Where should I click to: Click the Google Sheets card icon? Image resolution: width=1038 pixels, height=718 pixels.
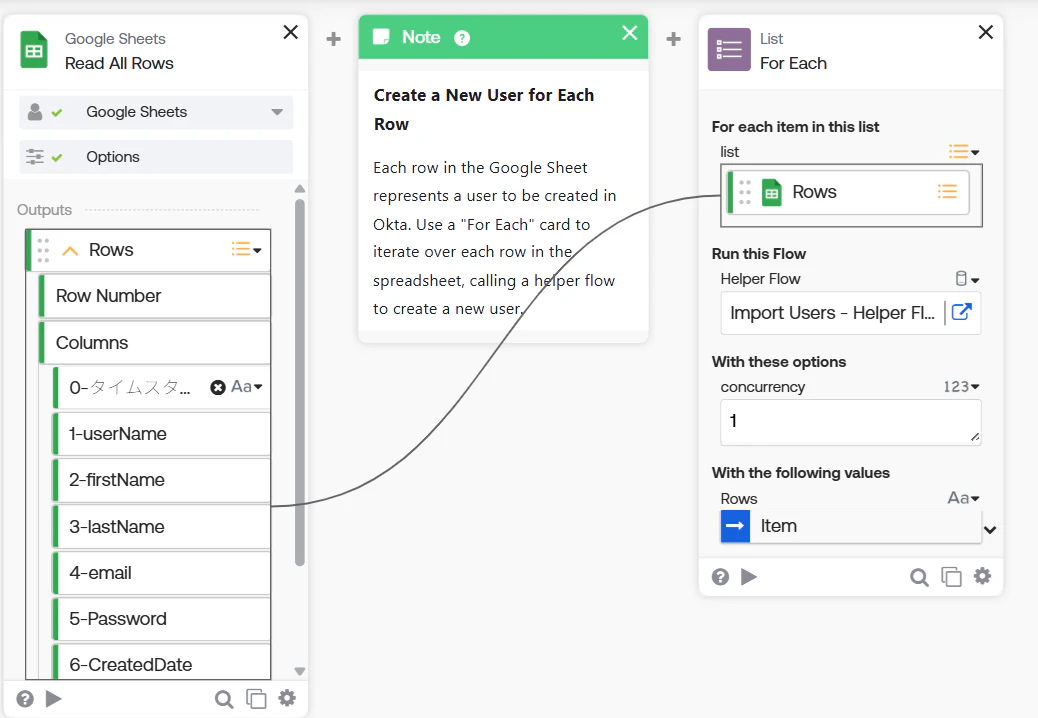pos(34,50)
